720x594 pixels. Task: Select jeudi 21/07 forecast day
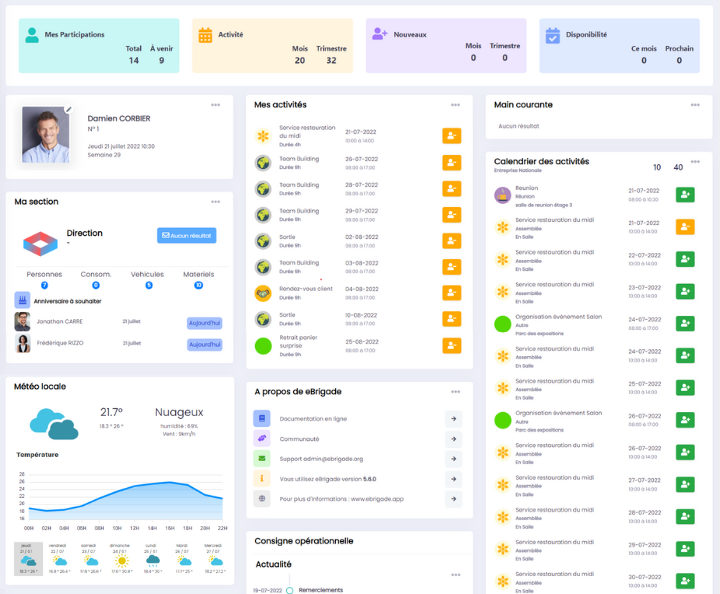(28, 559)
